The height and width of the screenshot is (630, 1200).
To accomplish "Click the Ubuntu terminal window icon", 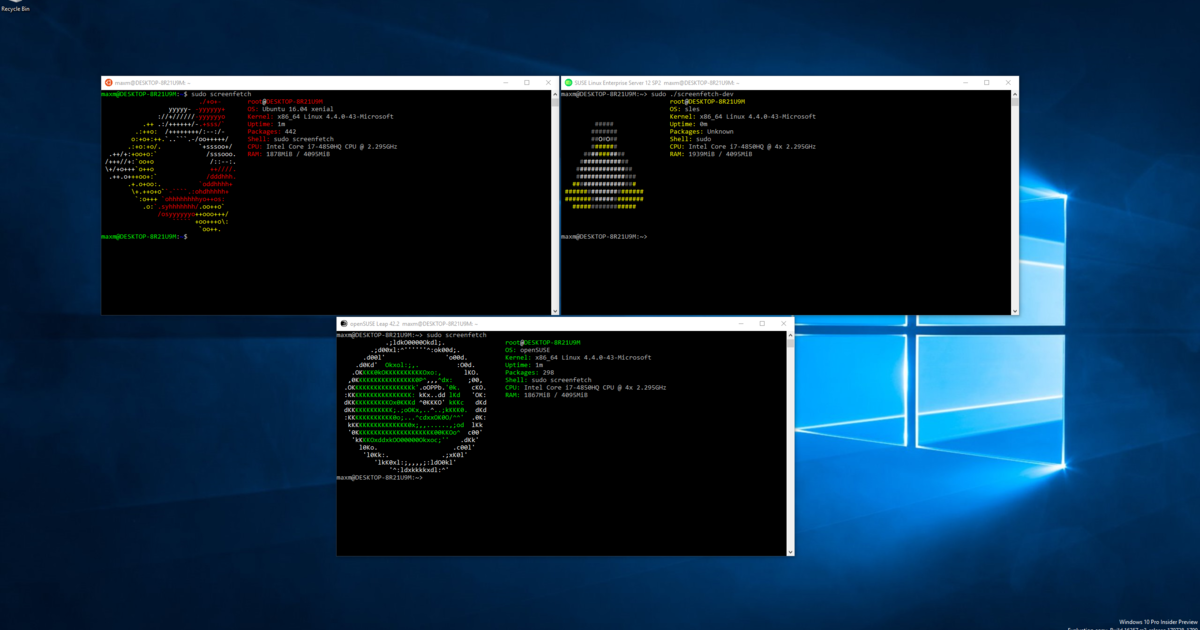I will tap(108, 83).
